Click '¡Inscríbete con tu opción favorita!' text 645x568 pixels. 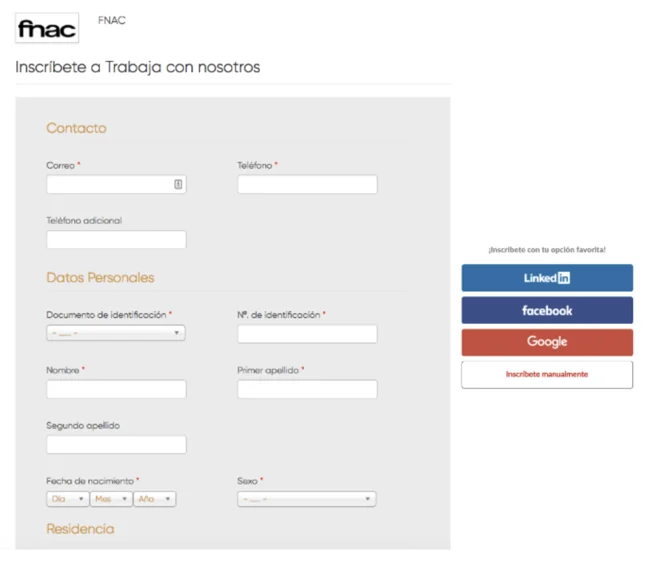[x=547, y=250]
